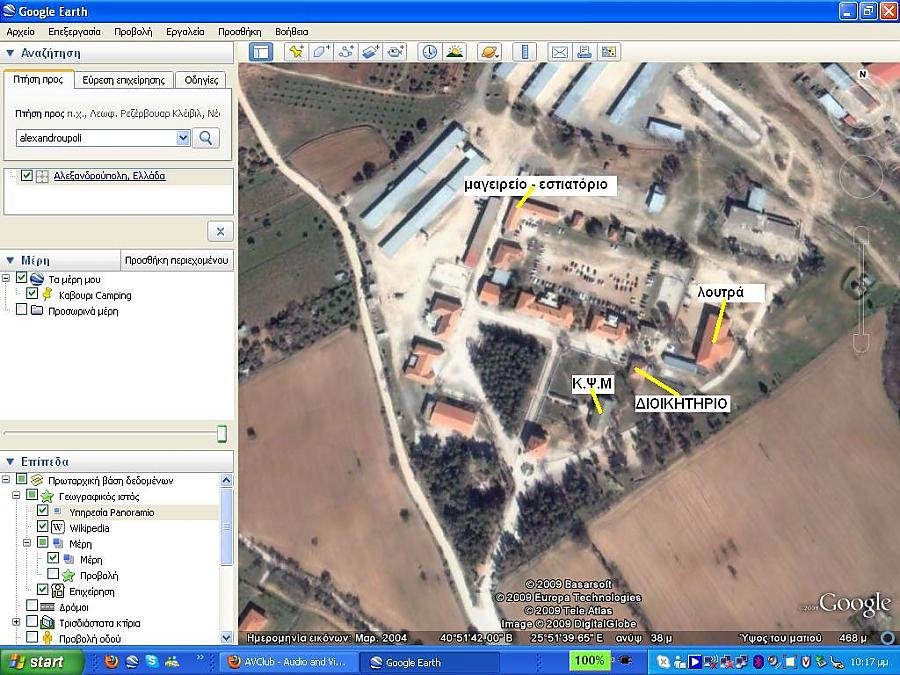900x675 pixels.
Task: Toggle the sunlight display icon
Action: coord(455,52)
